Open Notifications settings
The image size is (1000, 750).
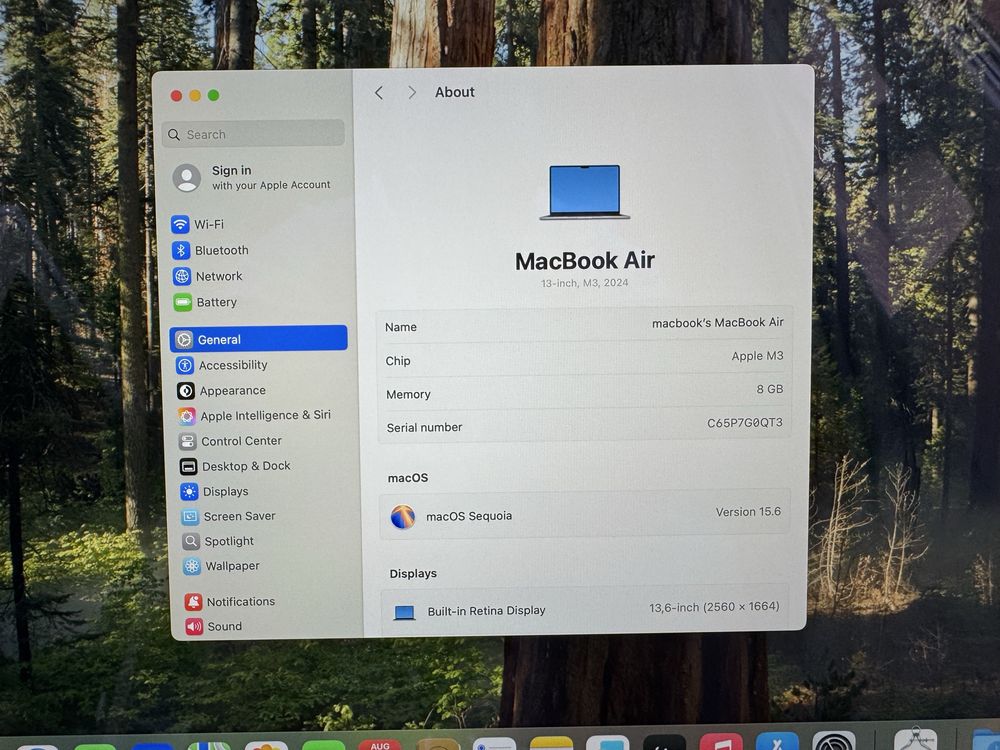[x=230, y=601]
